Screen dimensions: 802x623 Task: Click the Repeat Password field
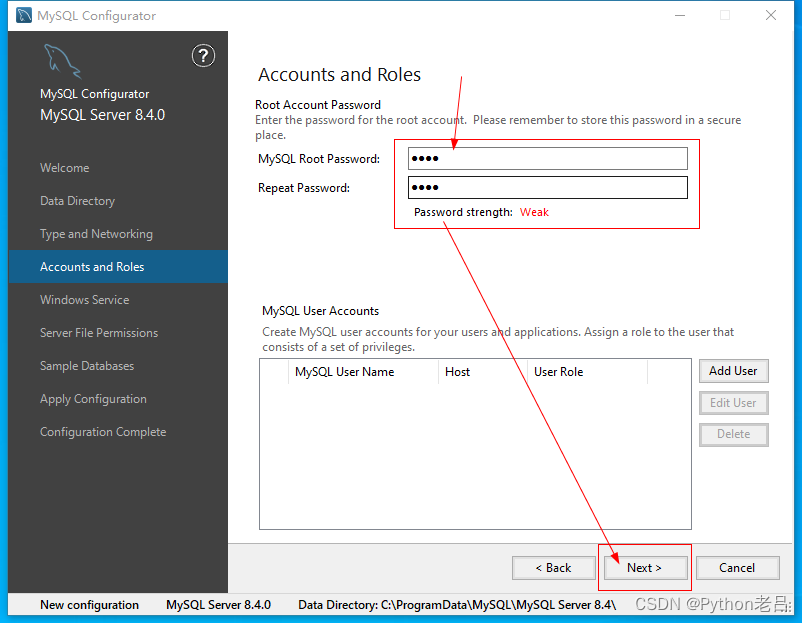(x=547, y=187)
